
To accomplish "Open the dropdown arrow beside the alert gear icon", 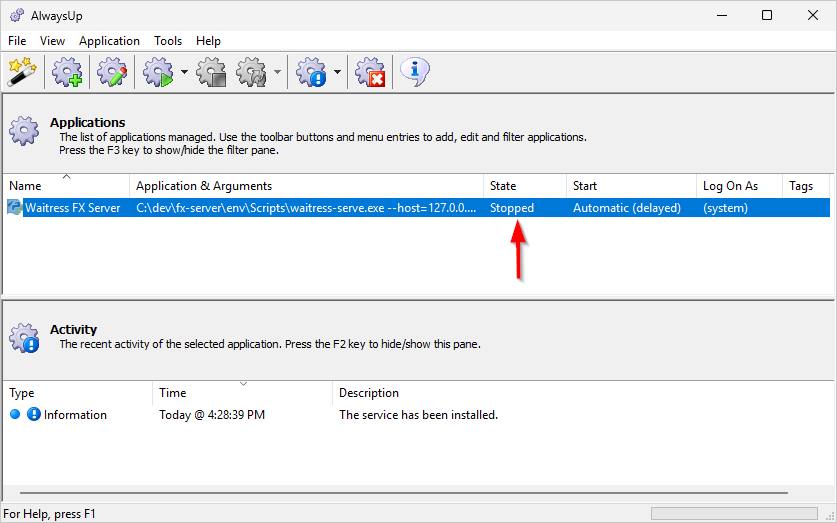I will point(338,72).
